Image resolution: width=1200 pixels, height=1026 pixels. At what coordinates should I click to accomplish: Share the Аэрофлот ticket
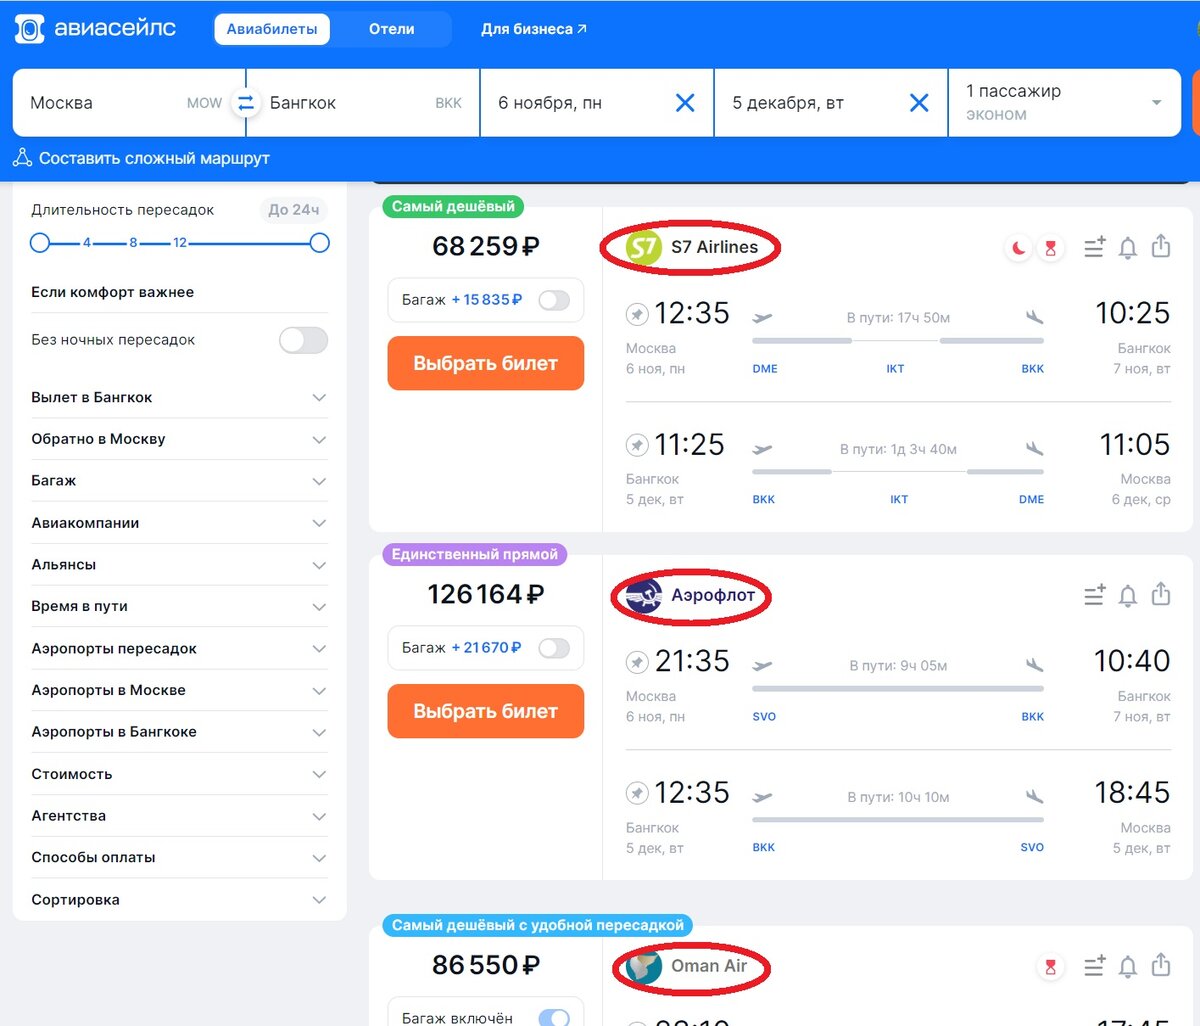1161,594
